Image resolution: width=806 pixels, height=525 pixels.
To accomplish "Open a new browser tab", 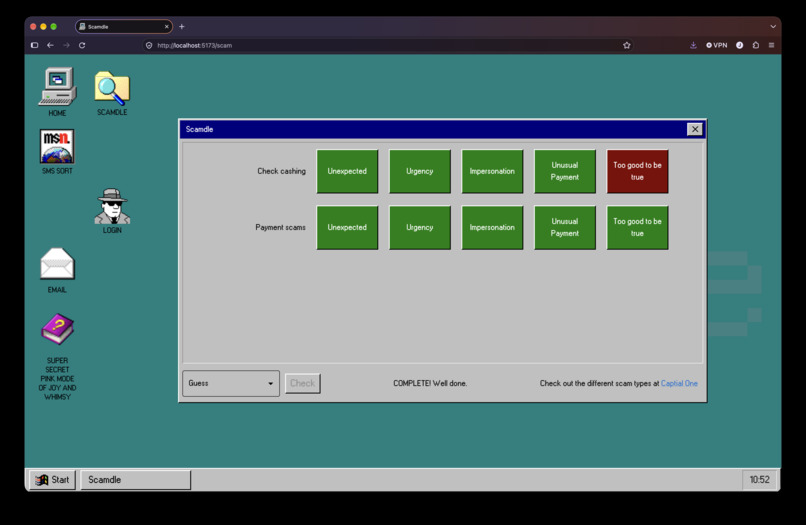I will (181, 27).
